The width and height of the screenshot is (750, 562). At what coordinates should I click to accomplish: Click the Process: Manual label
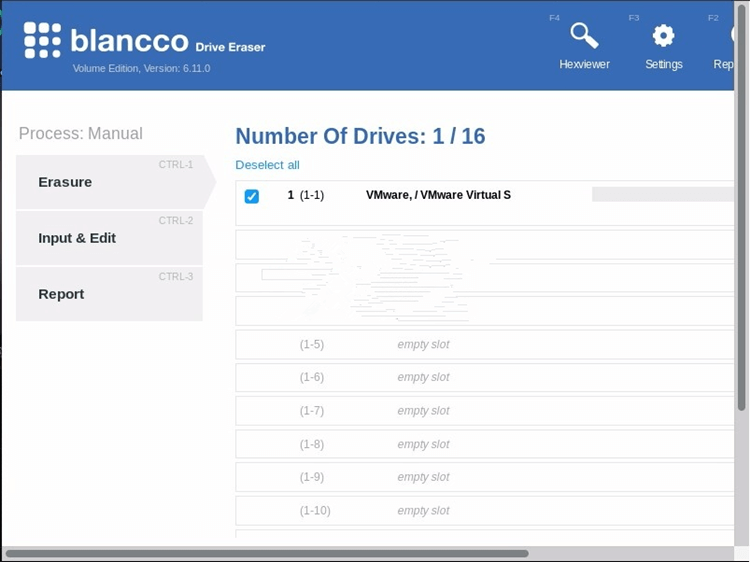pos(81,133)
